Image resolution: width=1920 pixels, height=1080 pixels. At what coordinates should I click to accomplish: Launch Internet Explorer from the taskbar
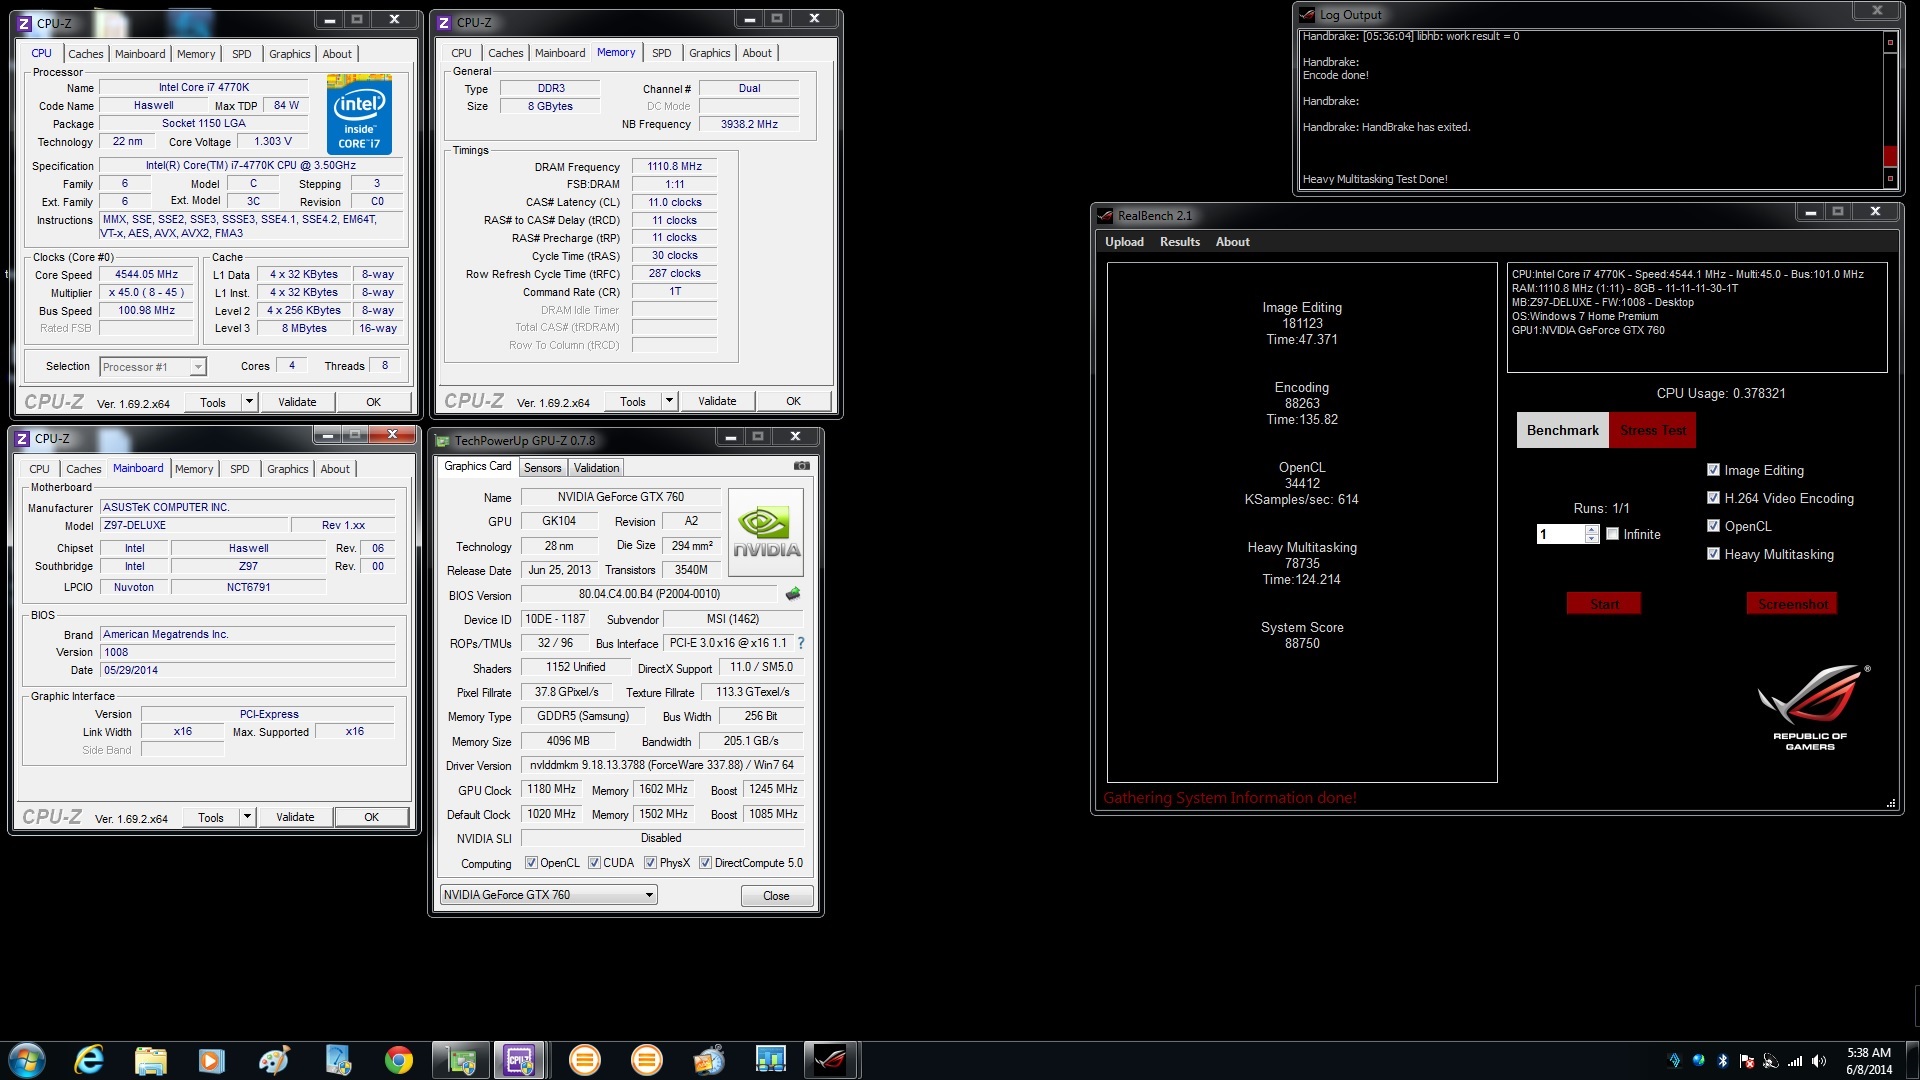point(89,1060)
